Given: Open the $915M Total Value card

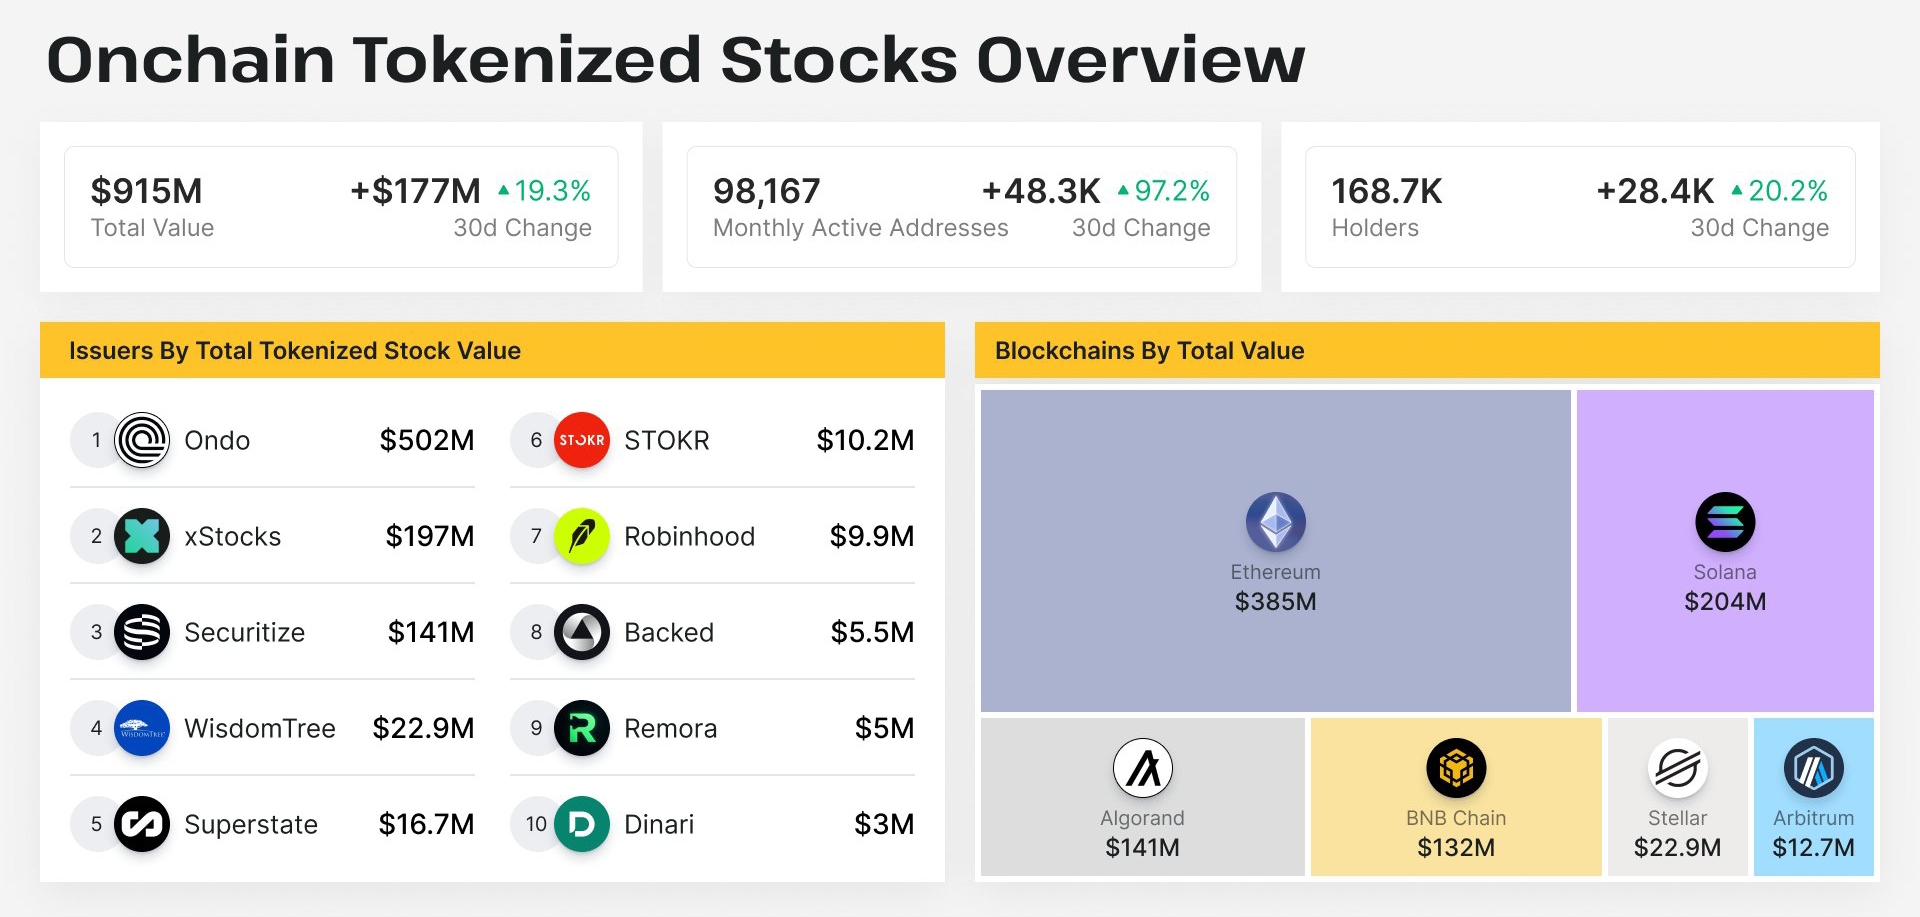Looking at the screenshot, I should [x=341, y=207].
